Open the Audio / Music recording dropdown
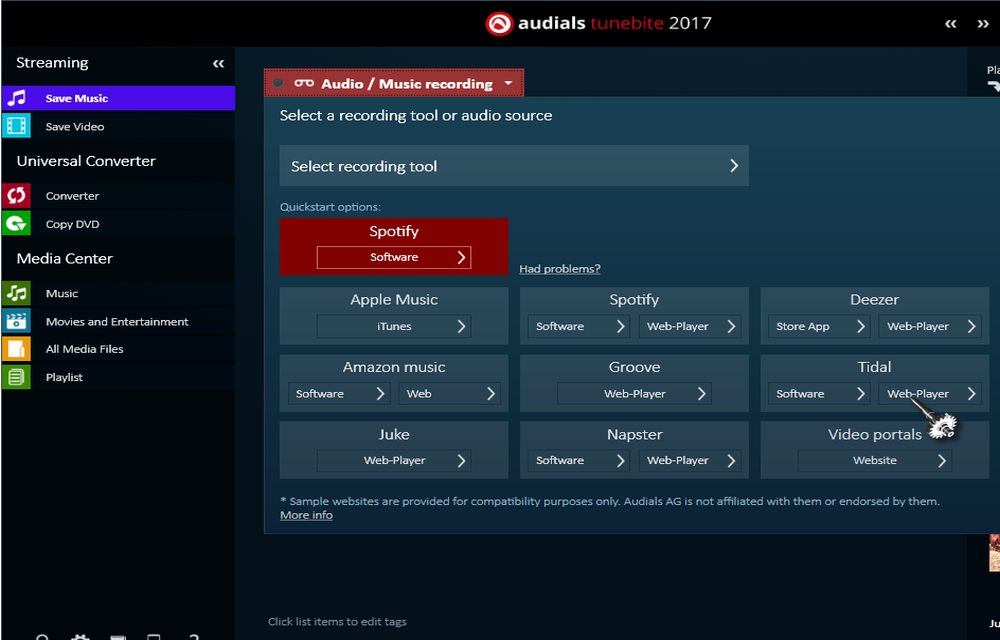 click(394, 83)
